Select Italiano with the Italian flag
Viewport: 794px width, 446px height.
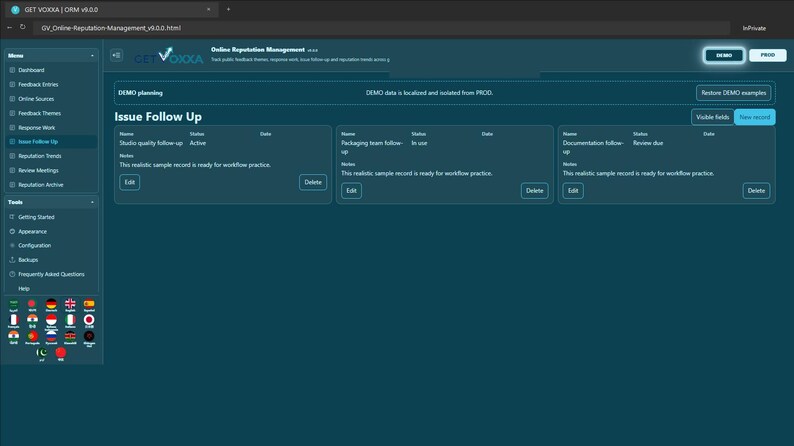click(70, 321)
